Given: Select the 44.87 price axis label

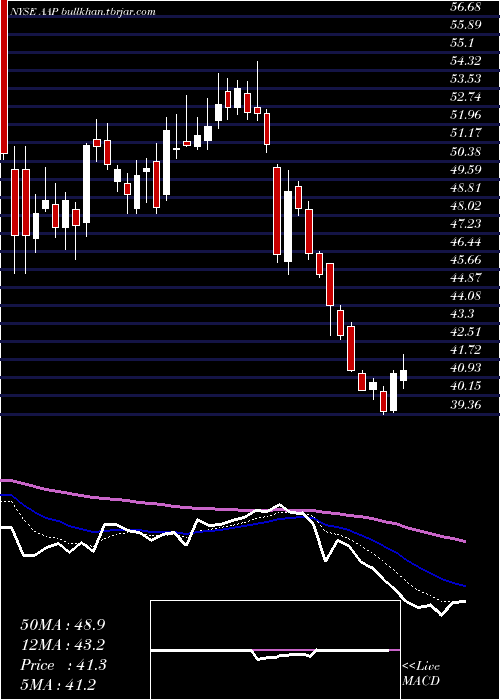Looking at the screenshot, I should [465, 278].
